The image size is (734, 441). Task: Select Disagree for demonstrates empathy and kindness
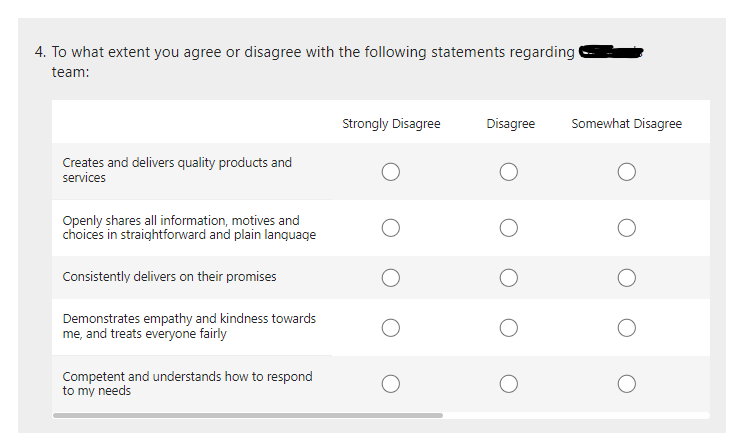pyautogui.click(x=509, y=327)
